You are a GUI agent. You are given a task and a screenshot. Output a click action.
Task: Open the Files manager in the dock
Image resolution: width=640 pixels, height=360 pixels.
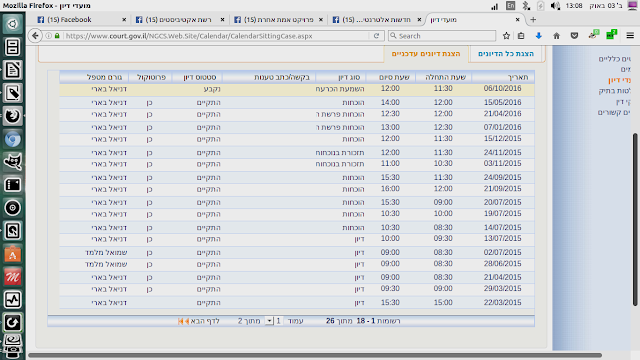(x=13, y=47)
